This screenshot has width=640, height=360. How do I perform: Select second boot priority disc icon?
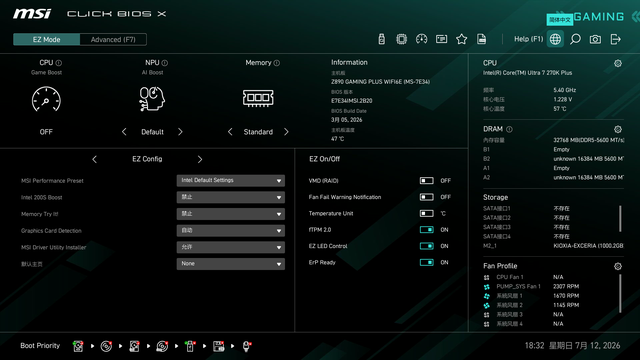click(106, 346)
